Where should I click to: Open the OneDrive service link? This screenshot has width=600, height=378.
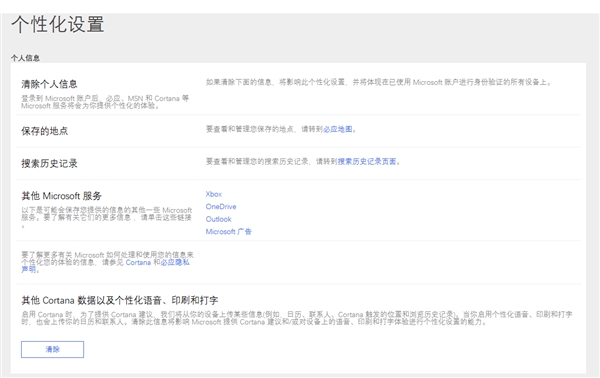coord(221,207)
